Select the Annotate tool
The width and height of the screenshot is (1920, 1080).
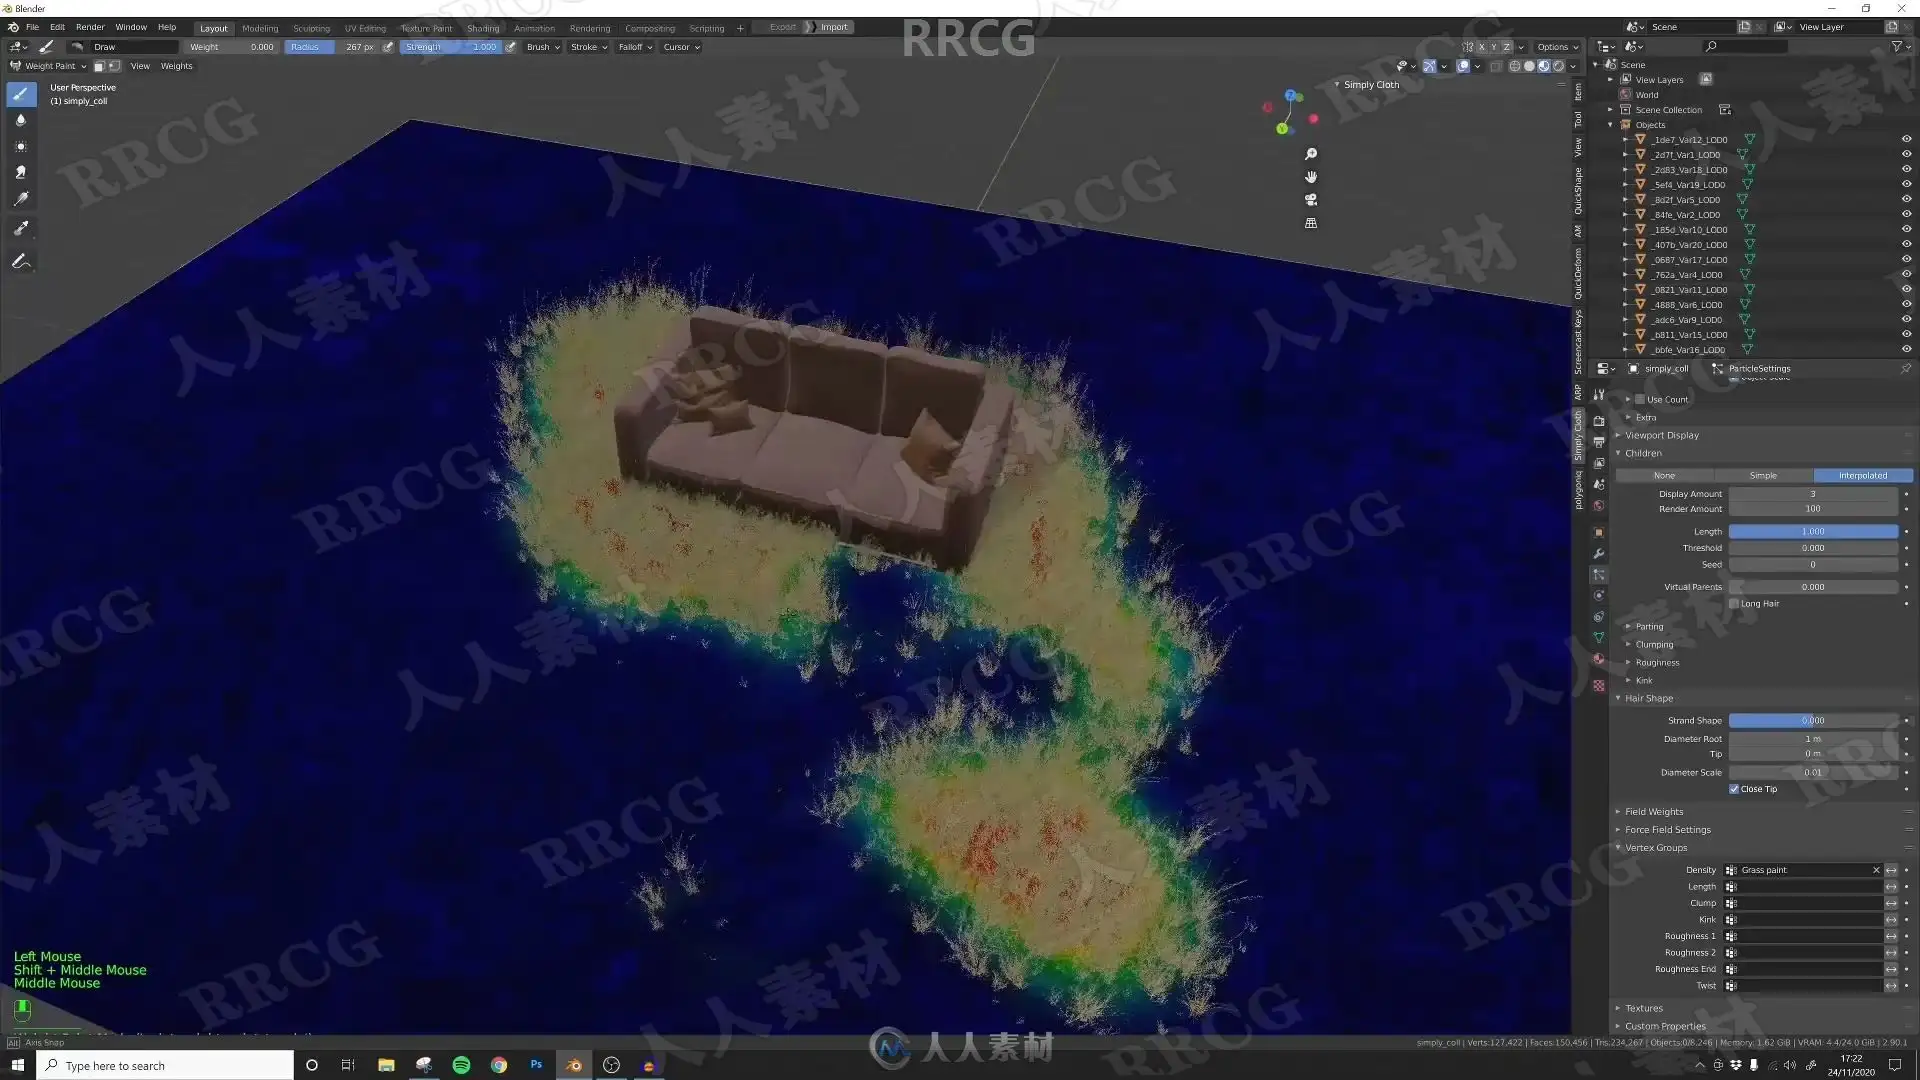[x=21, y=262]
